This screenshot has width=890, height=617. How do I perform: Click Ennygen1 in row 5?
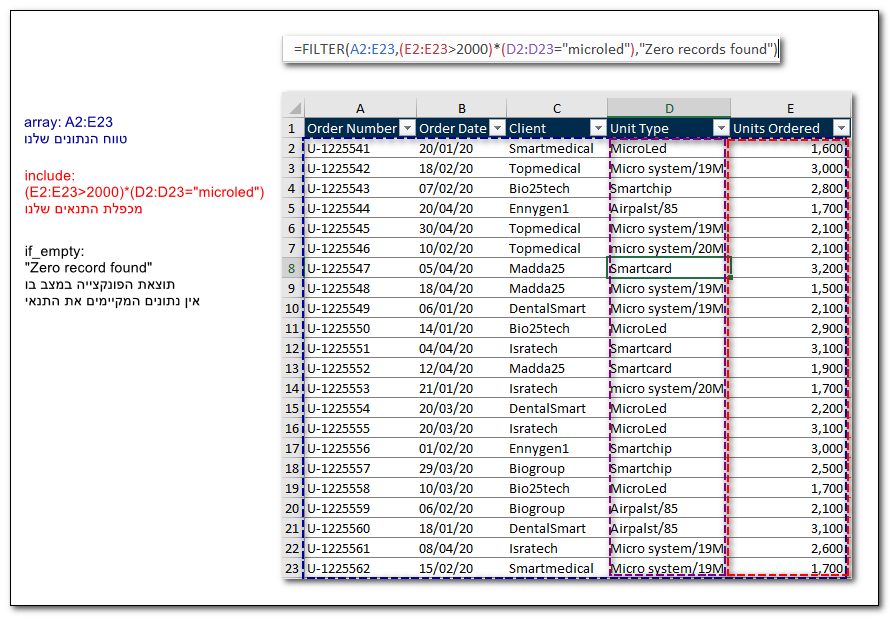click(557, 208)
